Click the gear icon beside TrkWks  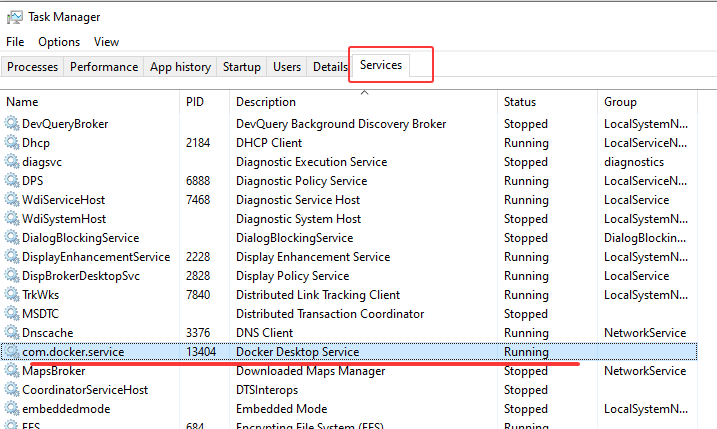tap(12, 295)
